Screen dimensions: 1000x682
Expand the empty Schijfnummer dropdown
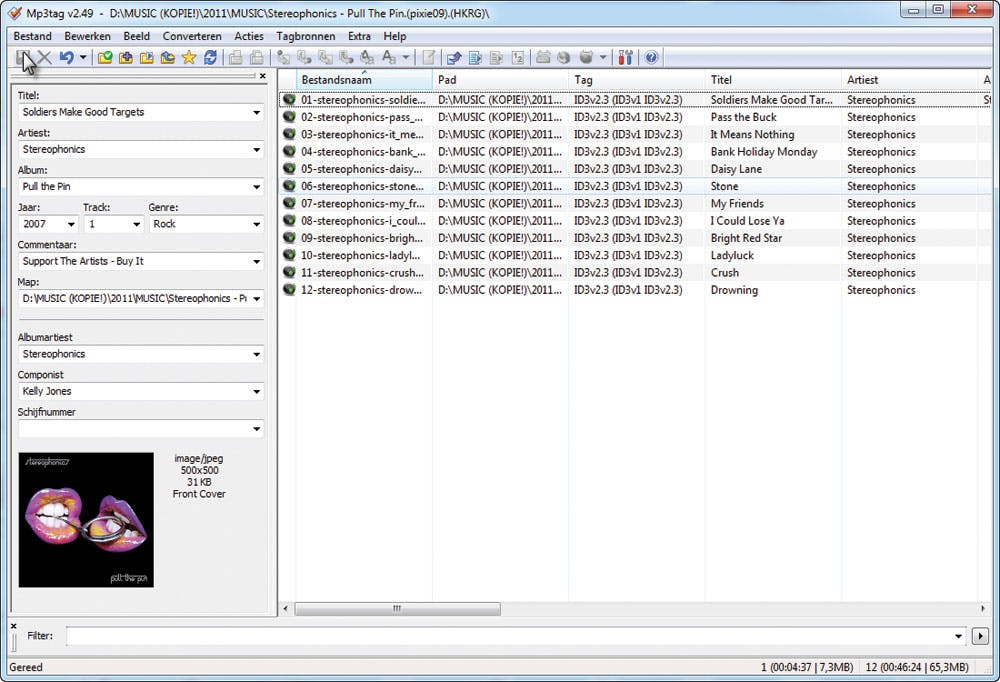[256, 429]
